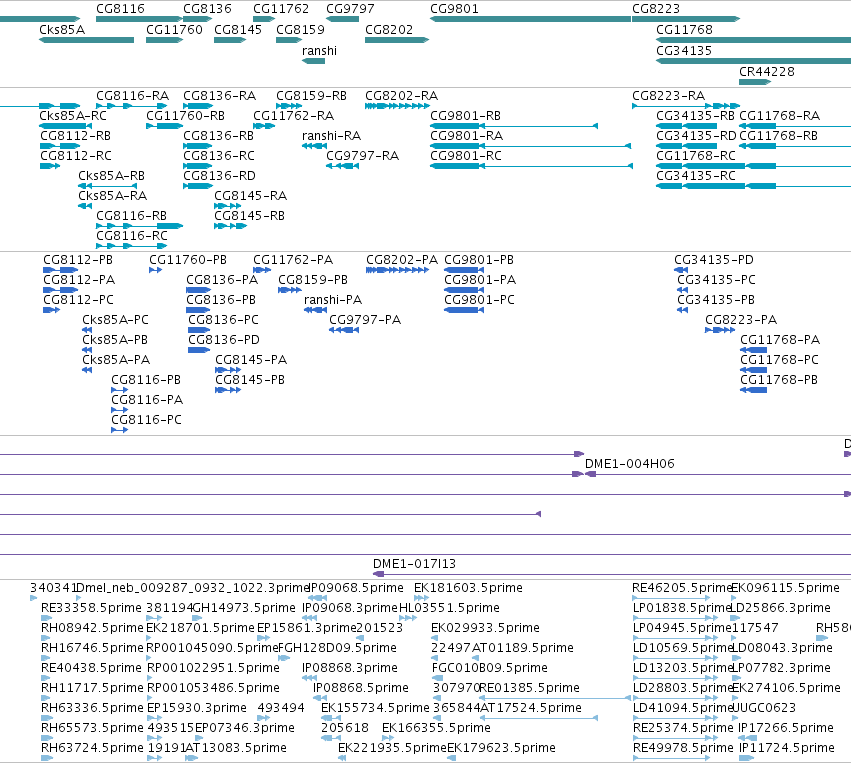Select the CG8136 gene label
The height and width of the screenshot is (763, 851).
(207, 9)
